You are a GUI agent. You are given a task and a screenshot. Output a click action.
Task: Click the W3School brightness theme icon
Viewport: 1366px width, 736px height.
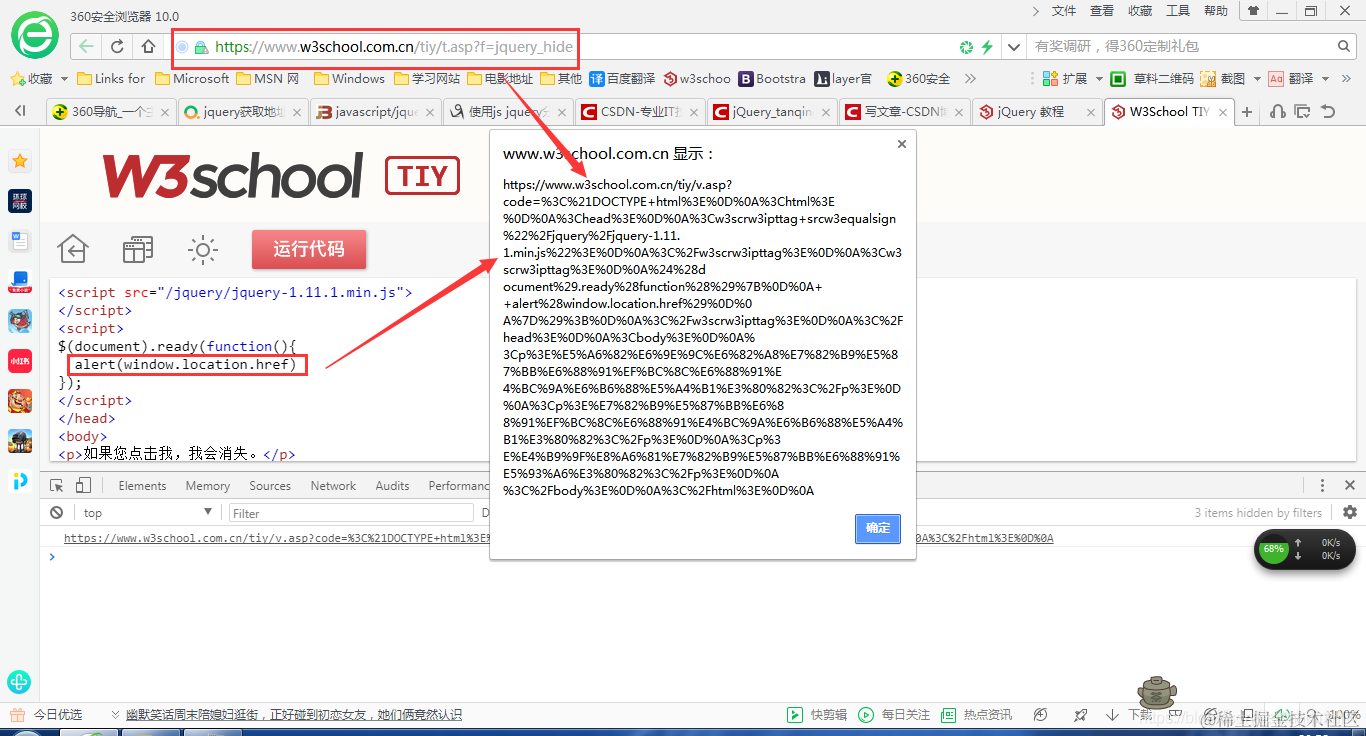[x=203, y=249]
